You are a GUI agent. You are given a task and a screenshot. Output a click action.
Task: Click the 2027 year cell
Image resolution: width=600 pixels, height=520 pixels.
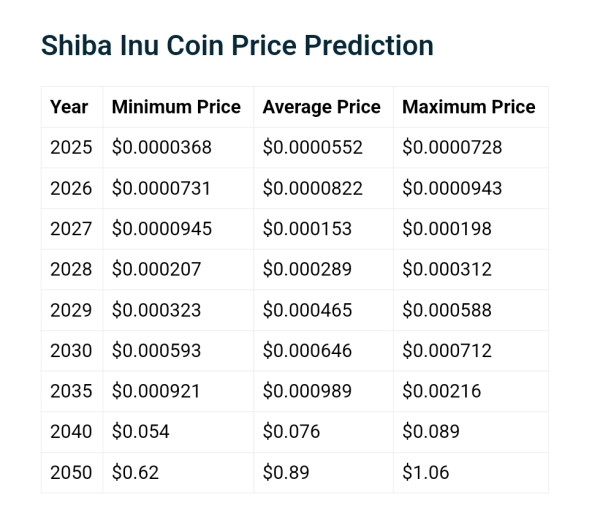71,229
